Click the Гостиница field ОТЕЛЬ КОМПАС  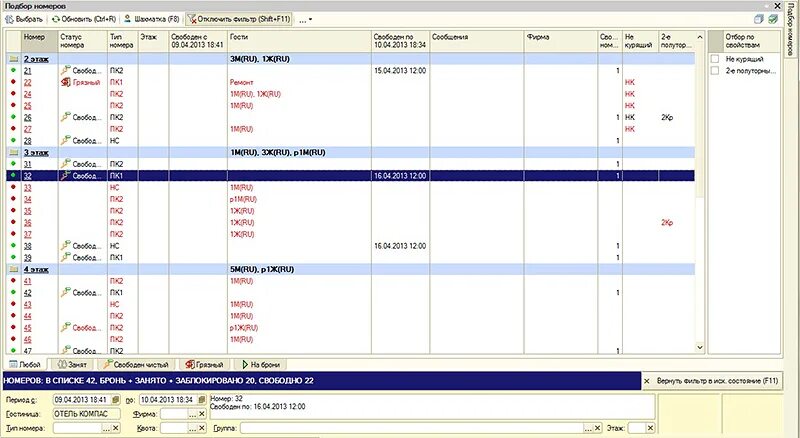tap(87, 413)
